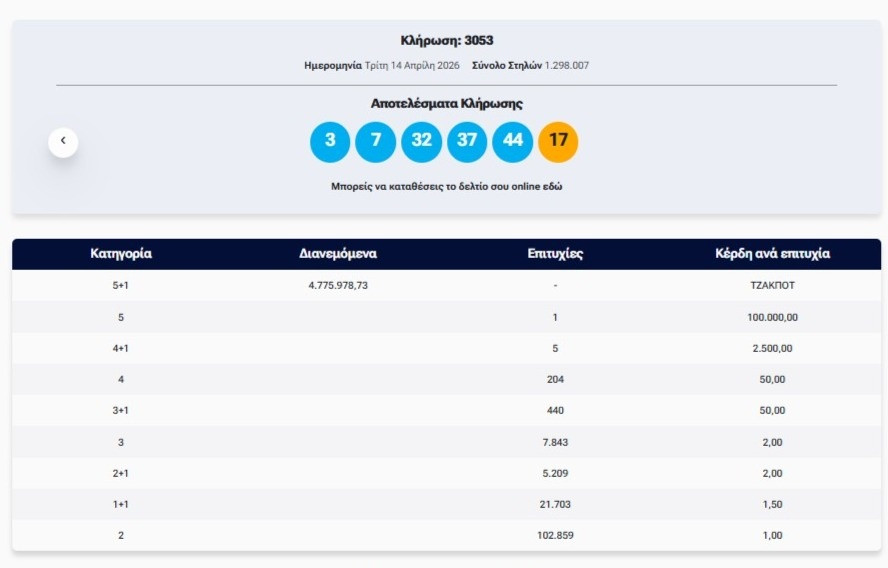This screenshot has height=568, width=888.
Task: Click the orange Joker ball 17
Action: coord(558,141)
